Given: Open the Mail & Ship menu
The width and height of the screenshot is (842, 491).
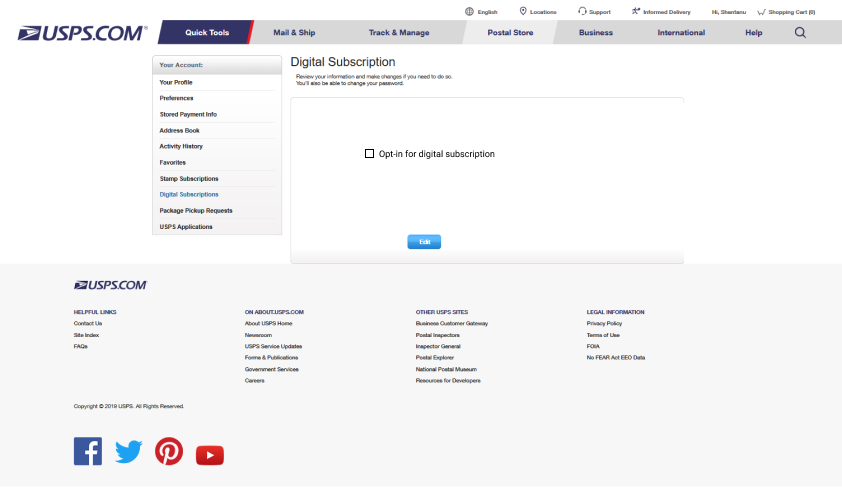Looking at the screenshot, I should [294, 32].
